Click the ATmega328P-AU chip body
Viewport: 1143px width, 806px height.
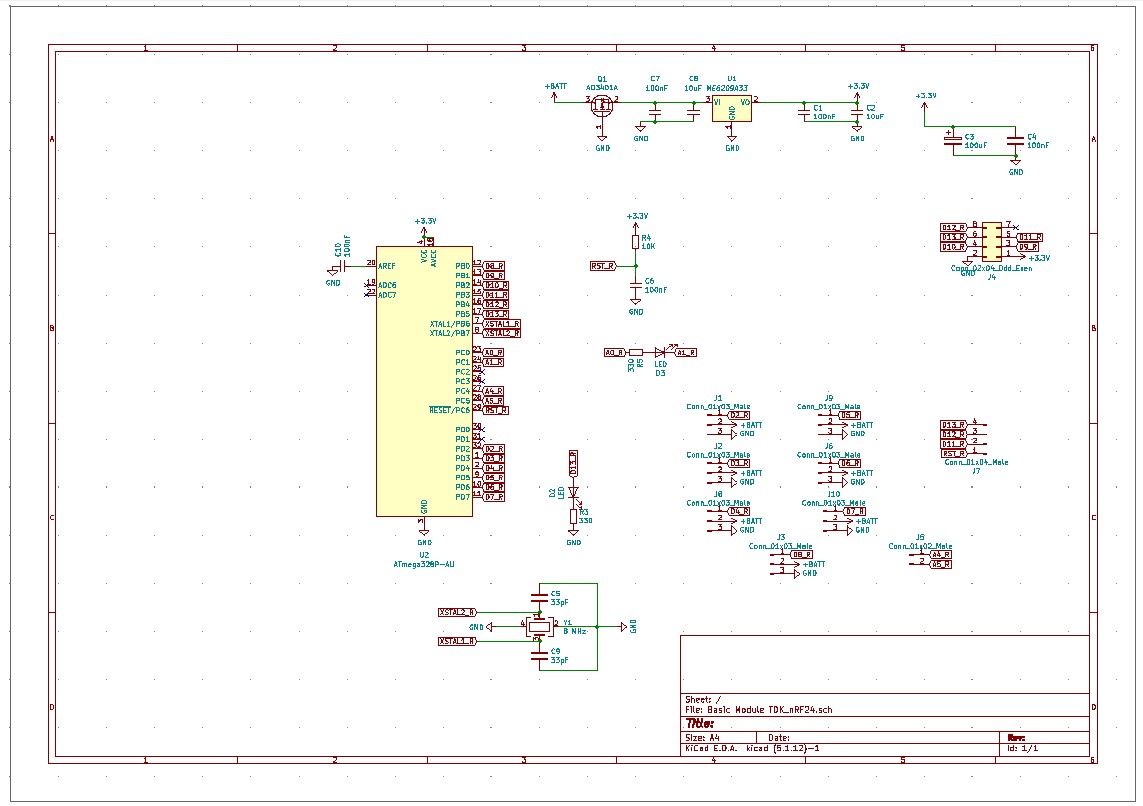tap(423, 380)
